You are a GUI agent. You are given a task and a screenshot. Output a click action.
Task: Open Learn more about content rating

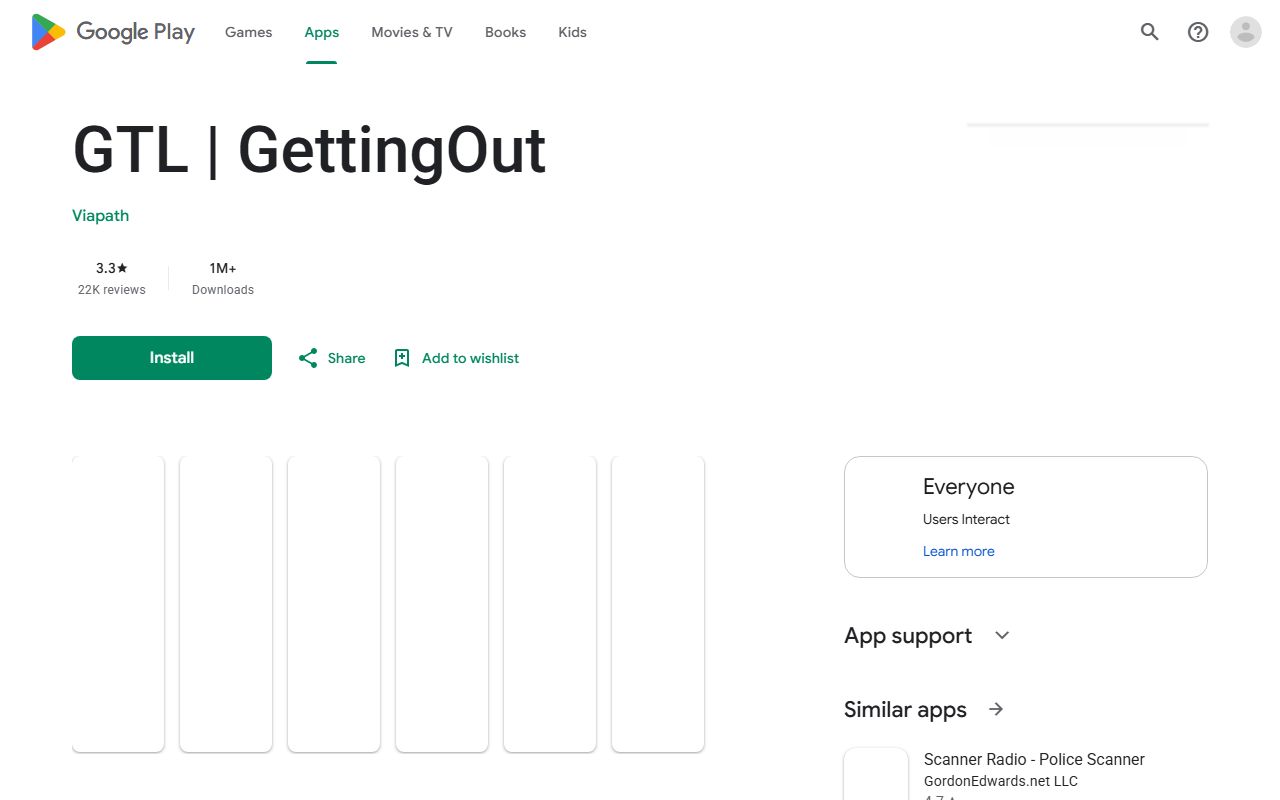[x=959, y=551]
